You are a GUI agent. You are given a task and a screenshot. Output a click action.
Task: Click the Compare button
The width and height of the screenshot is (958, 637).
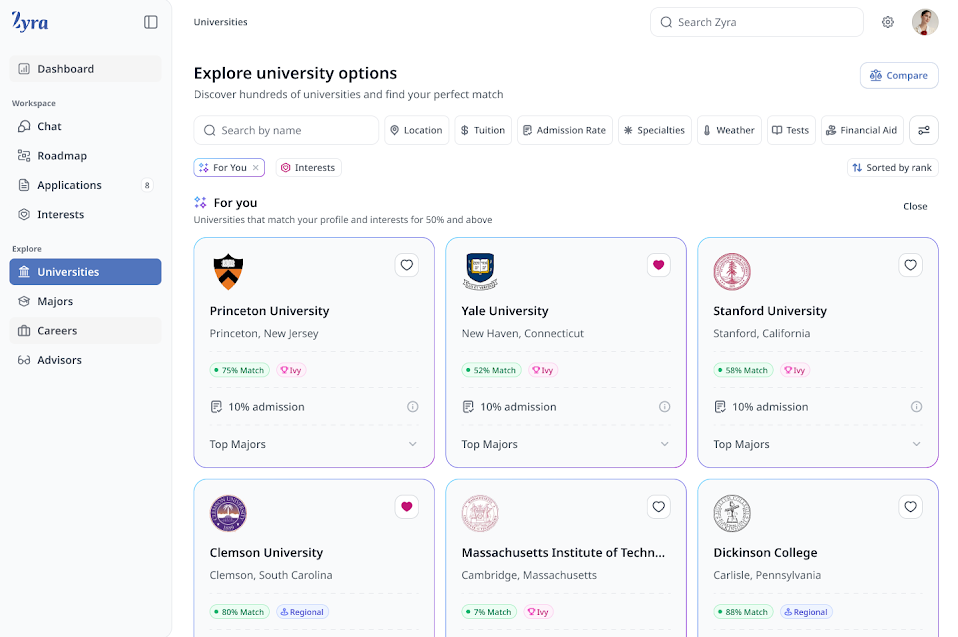pyautogui.click(x=899, y=76)
